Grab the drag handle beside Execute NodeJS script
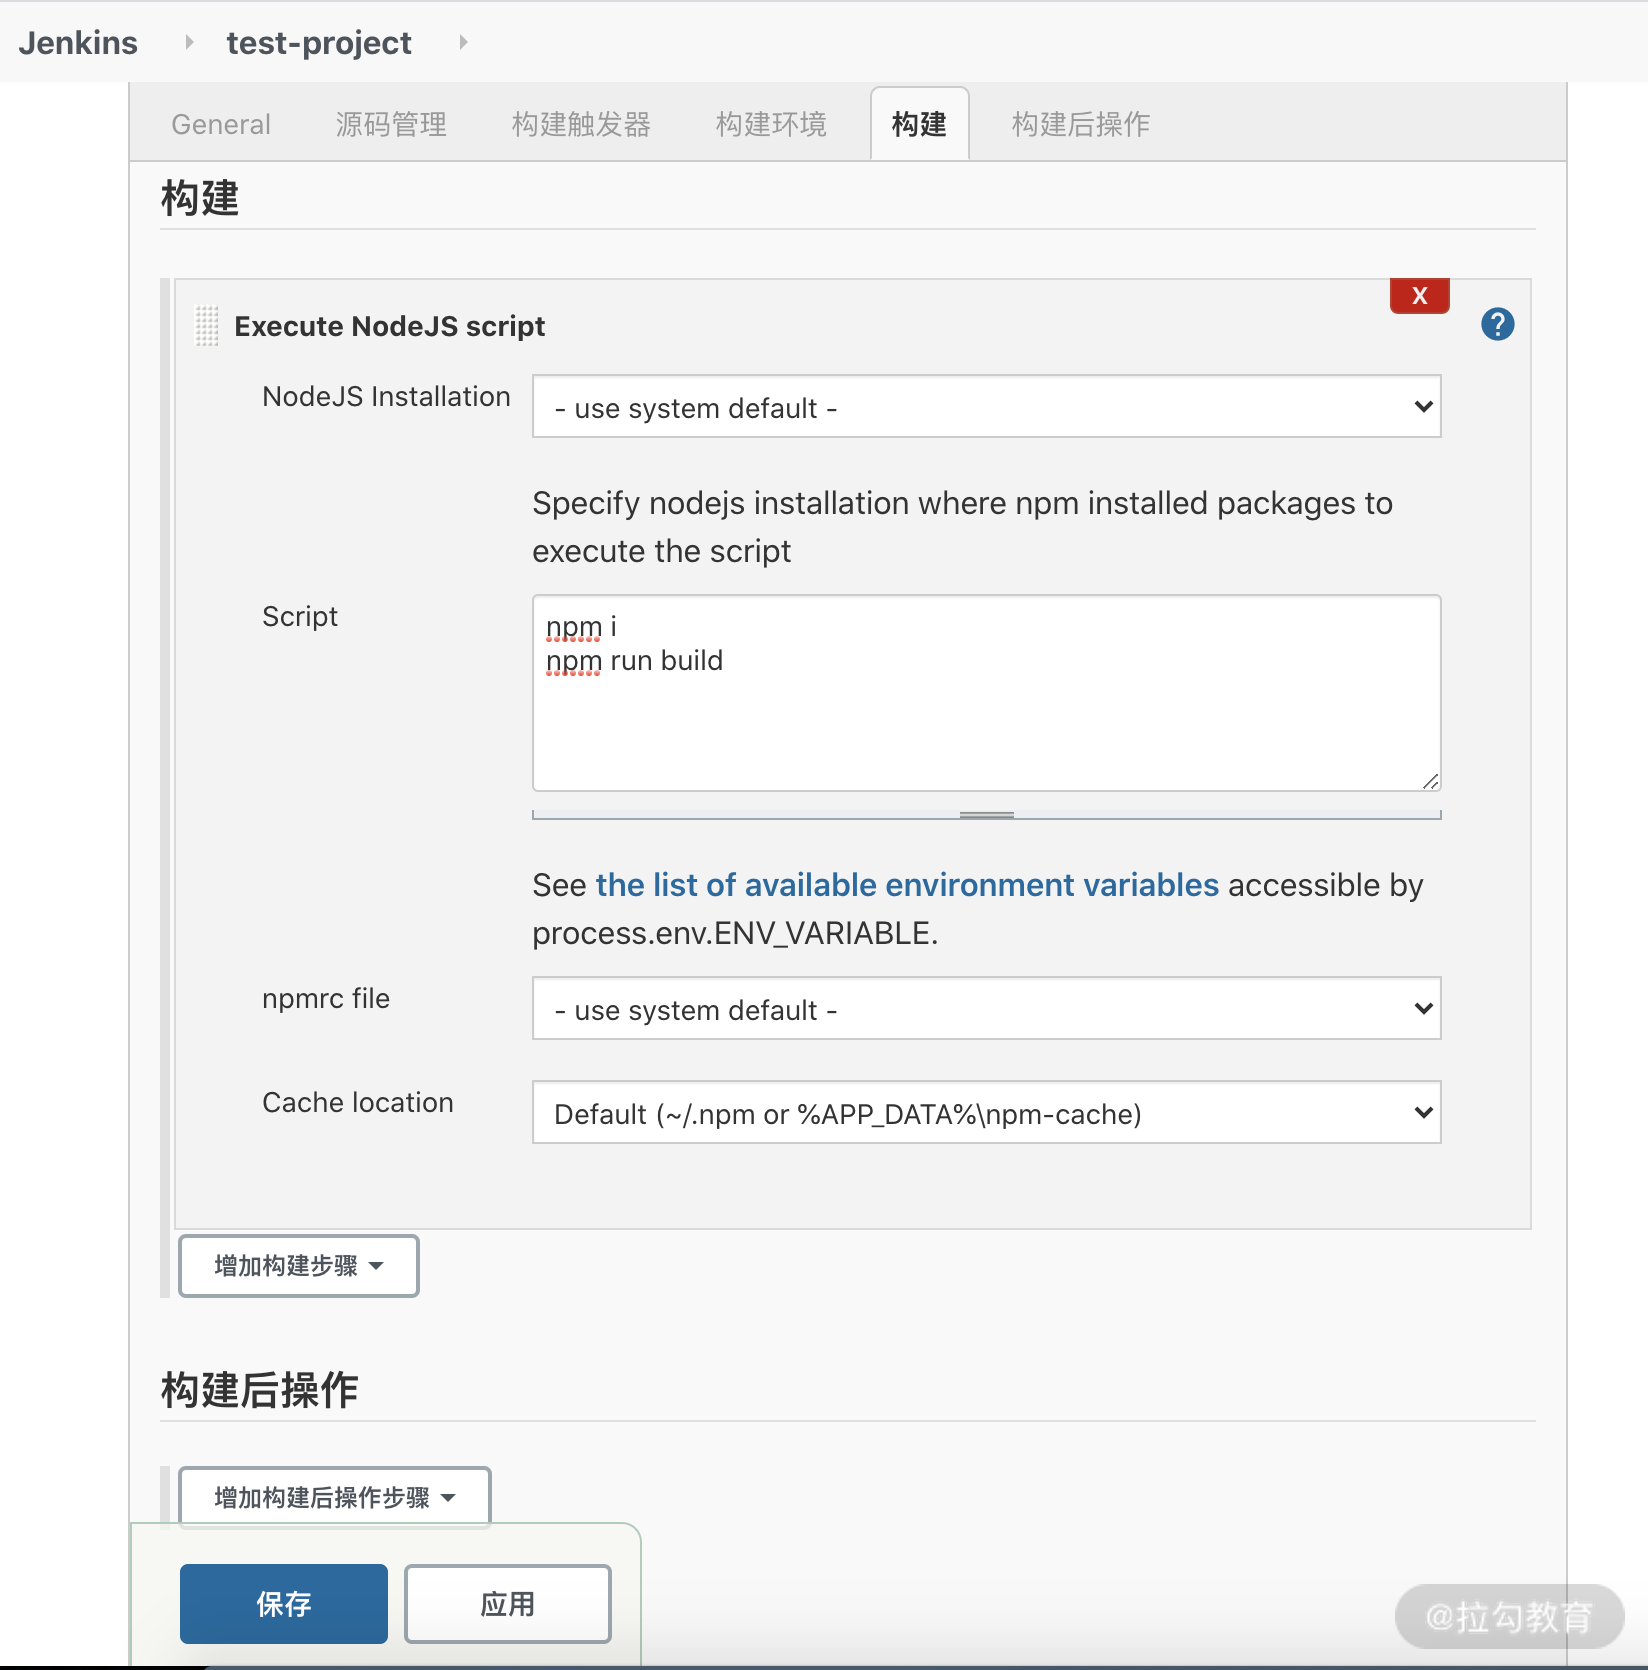 [x=206, y=326]
